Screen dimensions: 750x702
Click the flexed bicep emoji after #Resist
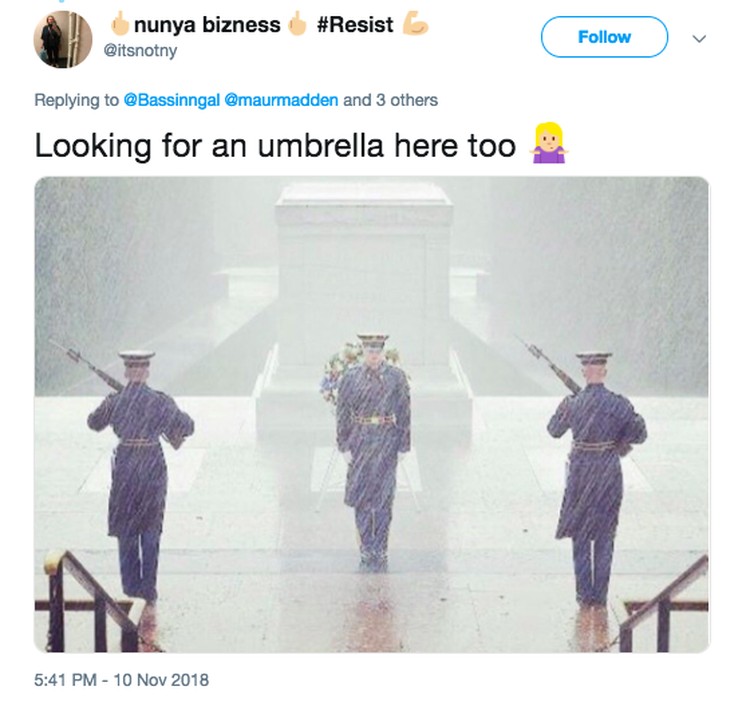click(x=415, y=24)
